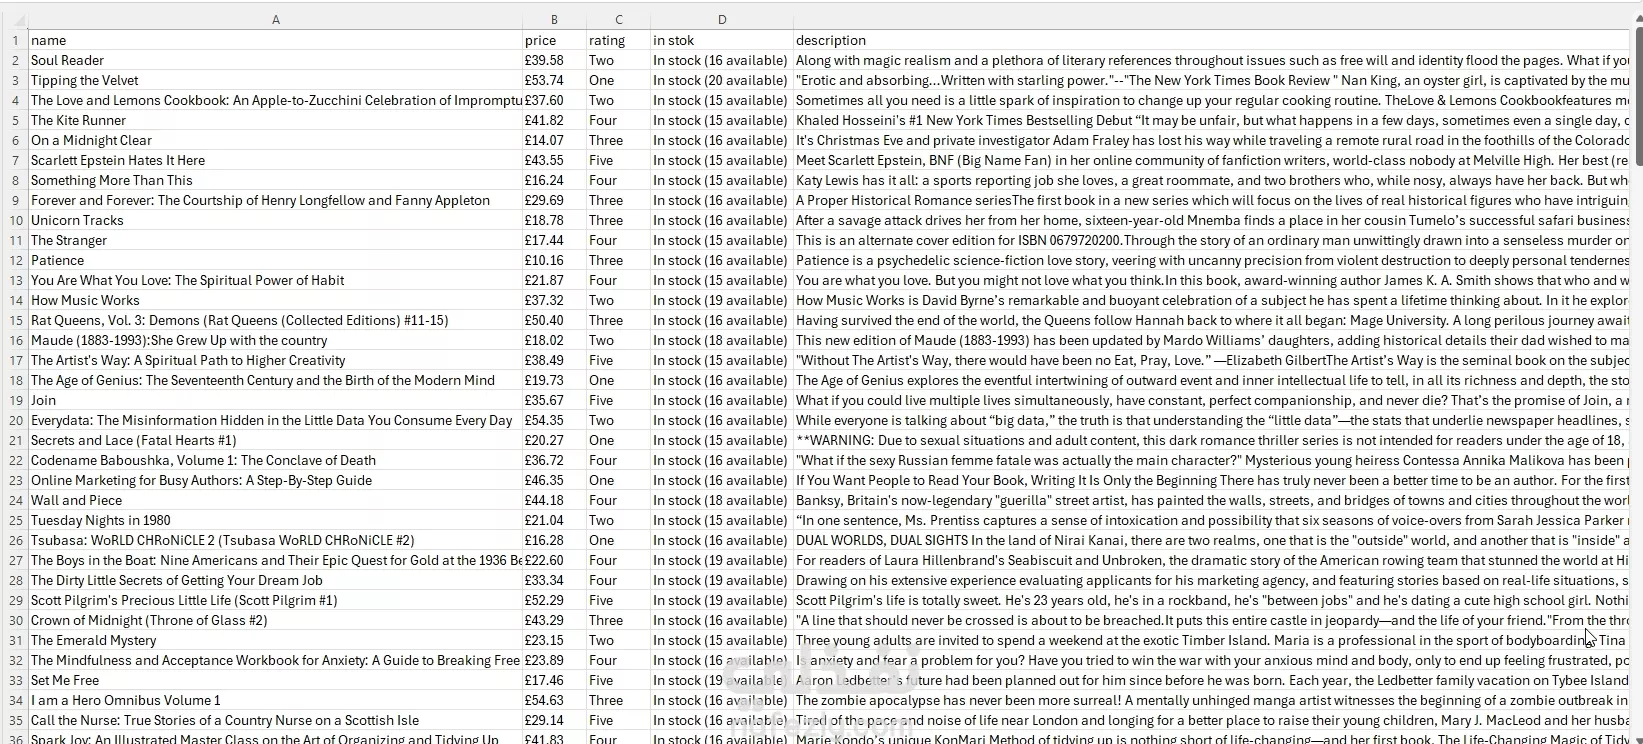Click the select-all corner of the sheet

pos(14,19)
